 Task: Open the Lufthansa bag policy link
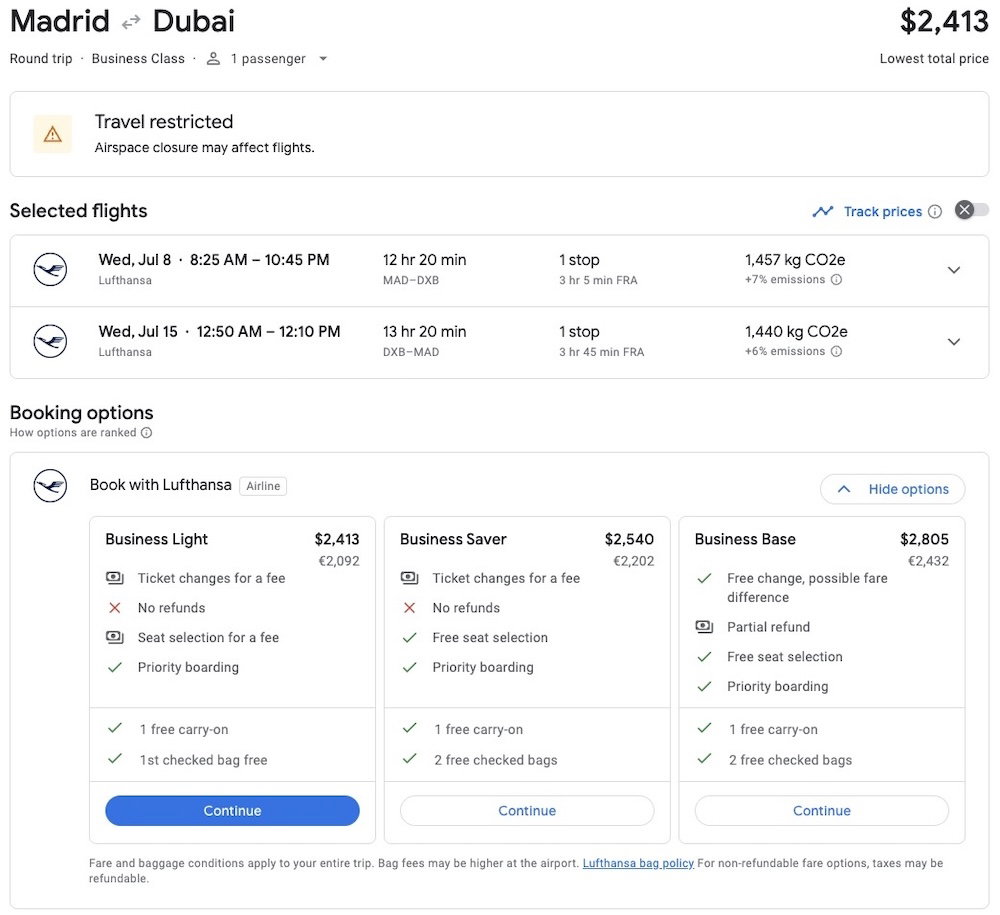638,863
